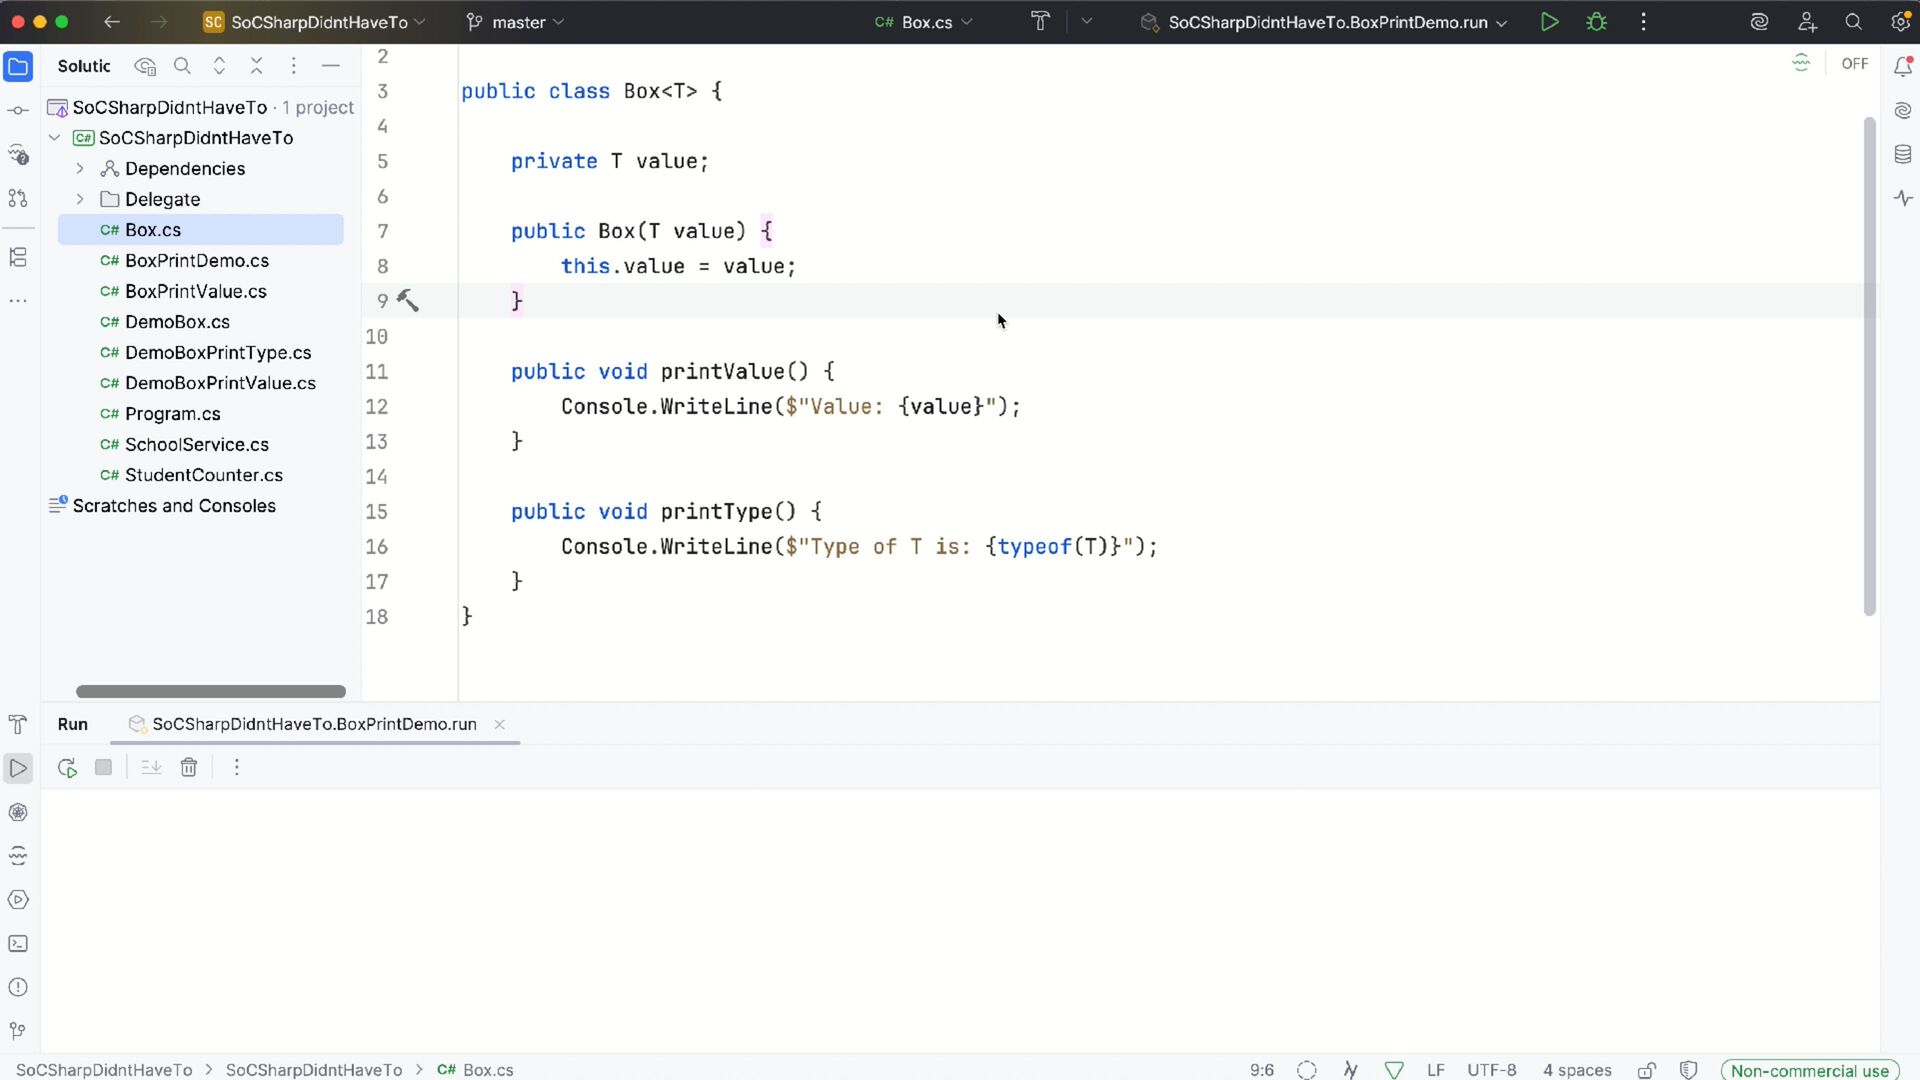Expand the Delegate folder
The width and height of the screenshot is (1920, 1080).
tap(80, 200)
